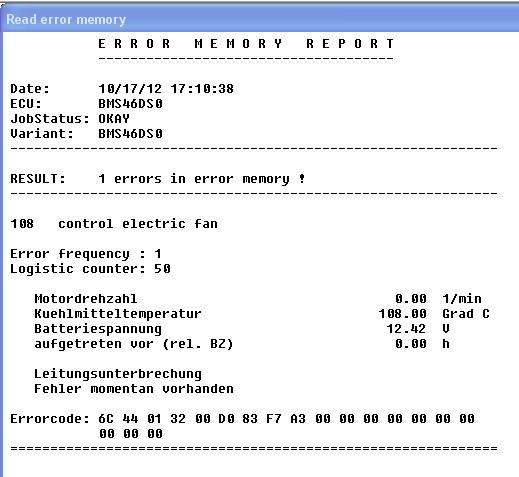Screen dimensions: 519x477
Task: Click the Batteriespannung label
Action: 98,329
